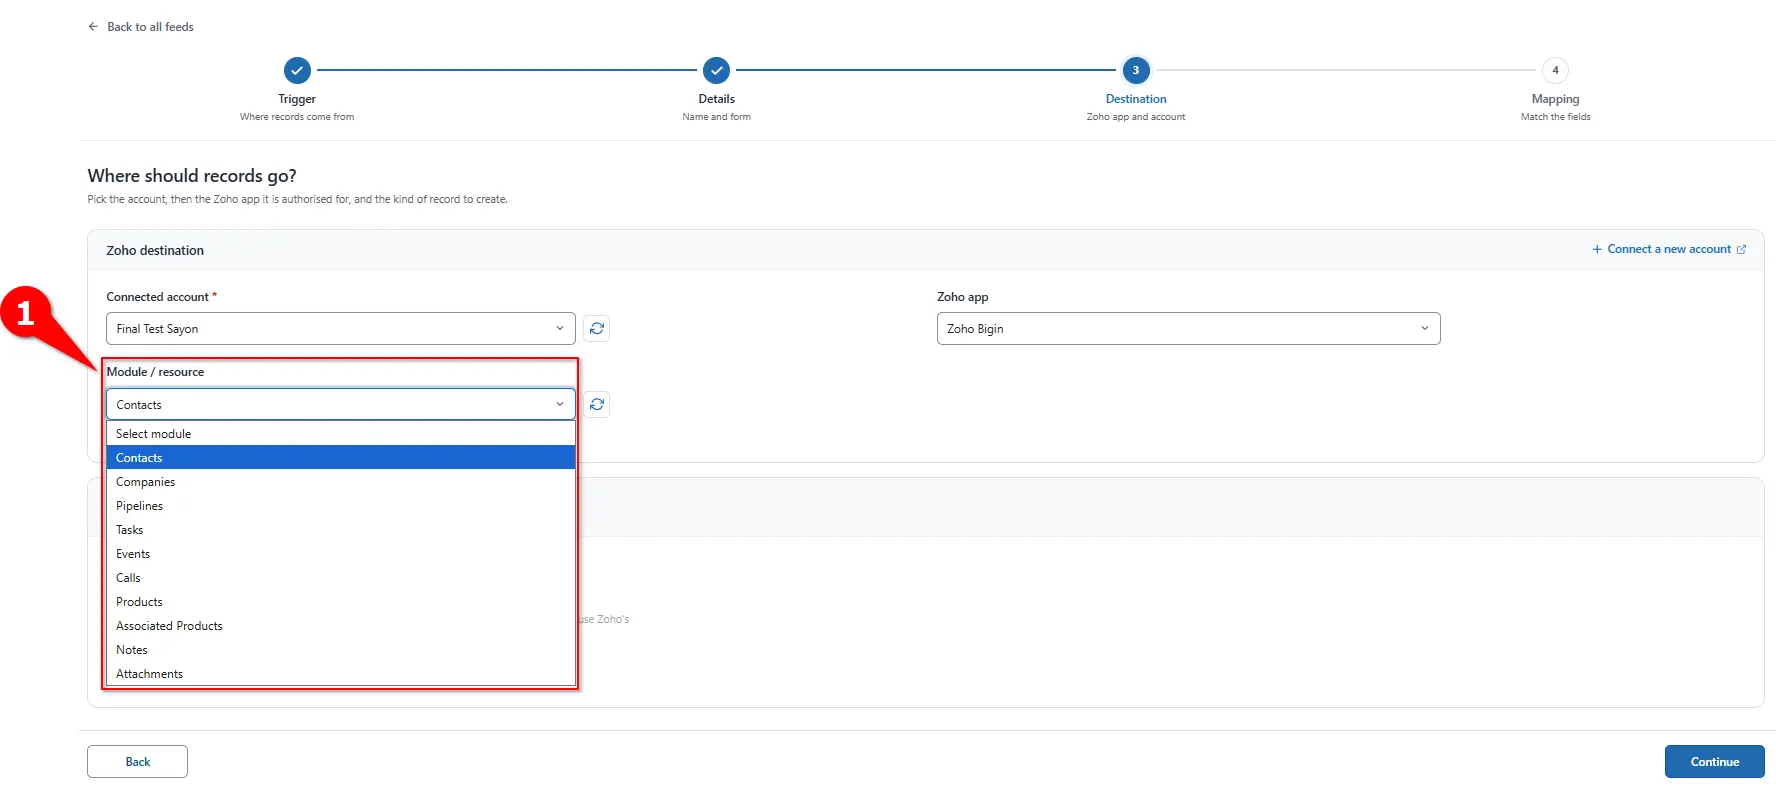Refresh the module list
This screenshot has width=1776, height=789.
point(597,405)
